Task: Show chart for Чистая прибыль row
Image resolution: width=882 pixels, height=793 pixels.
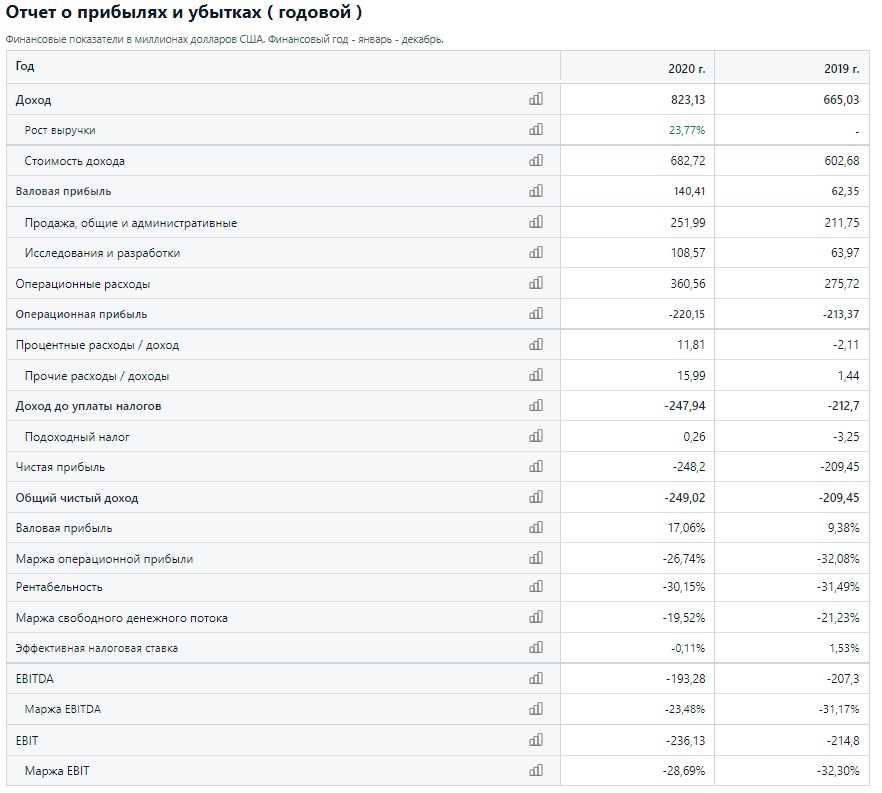Action: (x=536, y=466)
